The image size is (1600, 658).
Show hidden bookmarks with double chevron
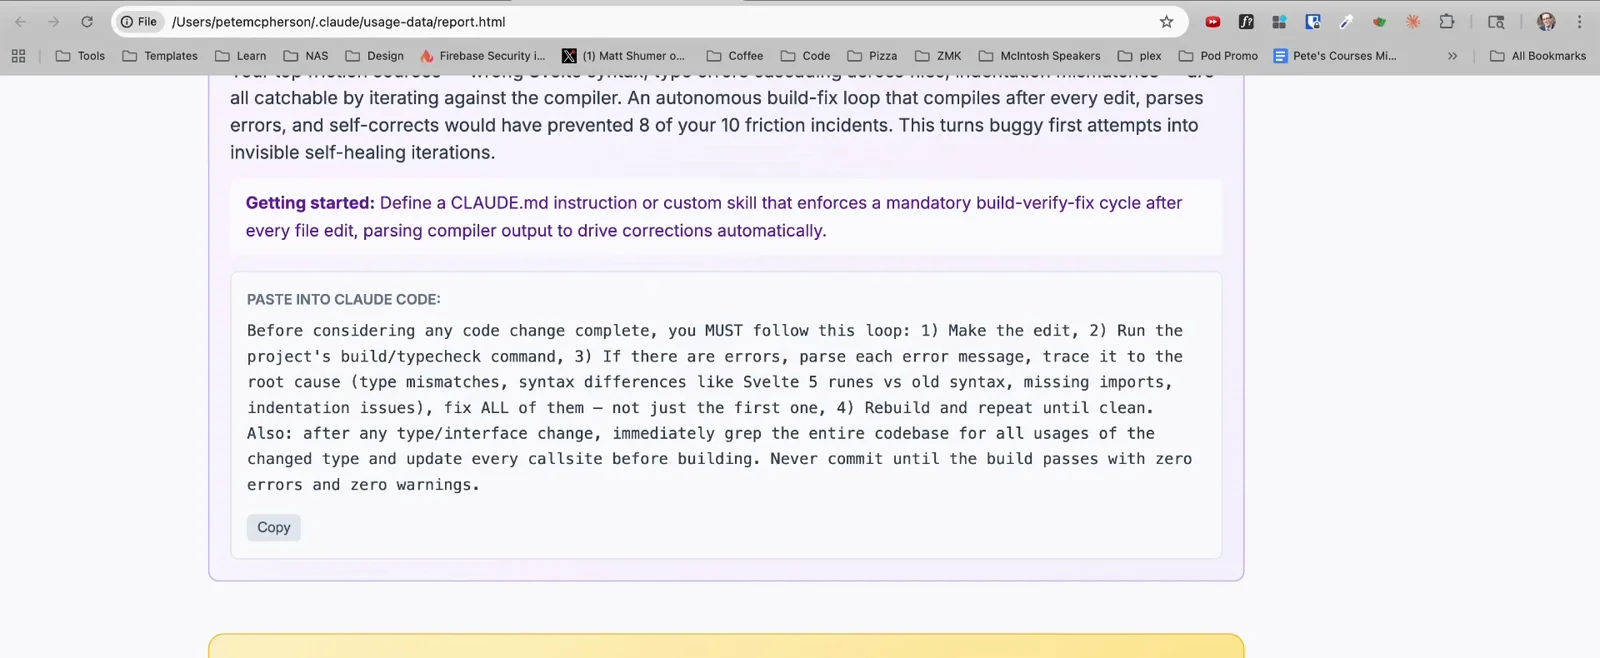click(1452, 56)
